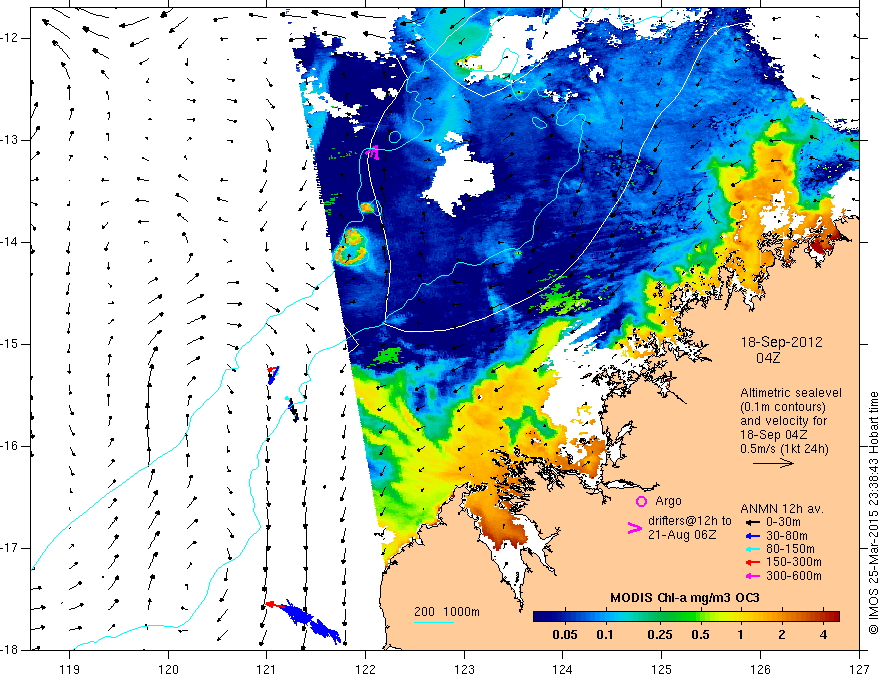Click the cyan bathymetry contour legend line

[434, 622]
